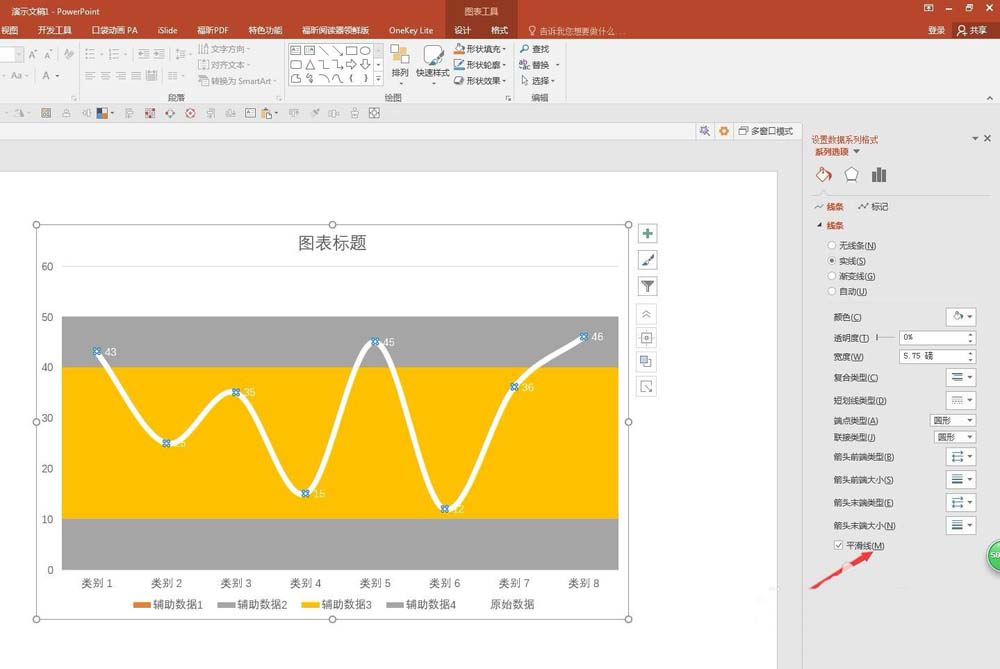1000x669 pixels.
Task: Switch to the 线条 line tab
Action: click(828, 207)
